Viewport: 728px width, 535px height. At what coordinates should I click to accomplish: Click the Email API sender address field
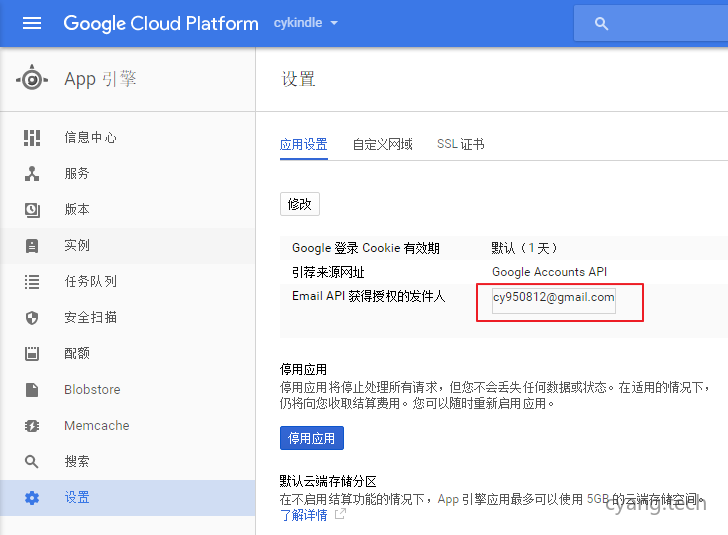point(553,298)
